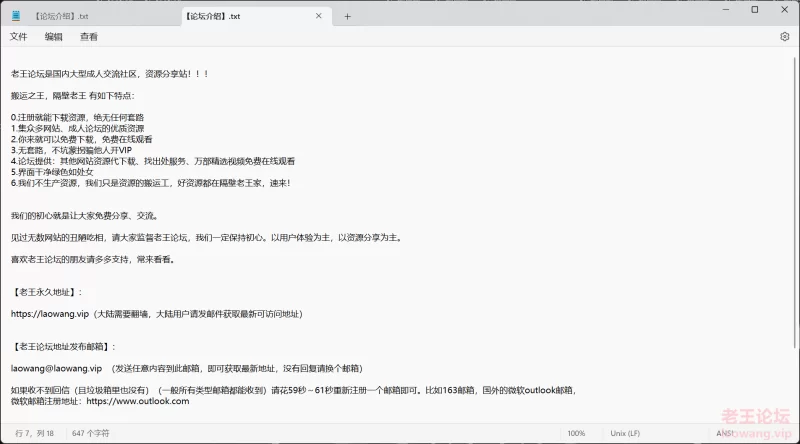Click the 行 7, 列 18 cursor position
The image size is (800, 444).
34,433
